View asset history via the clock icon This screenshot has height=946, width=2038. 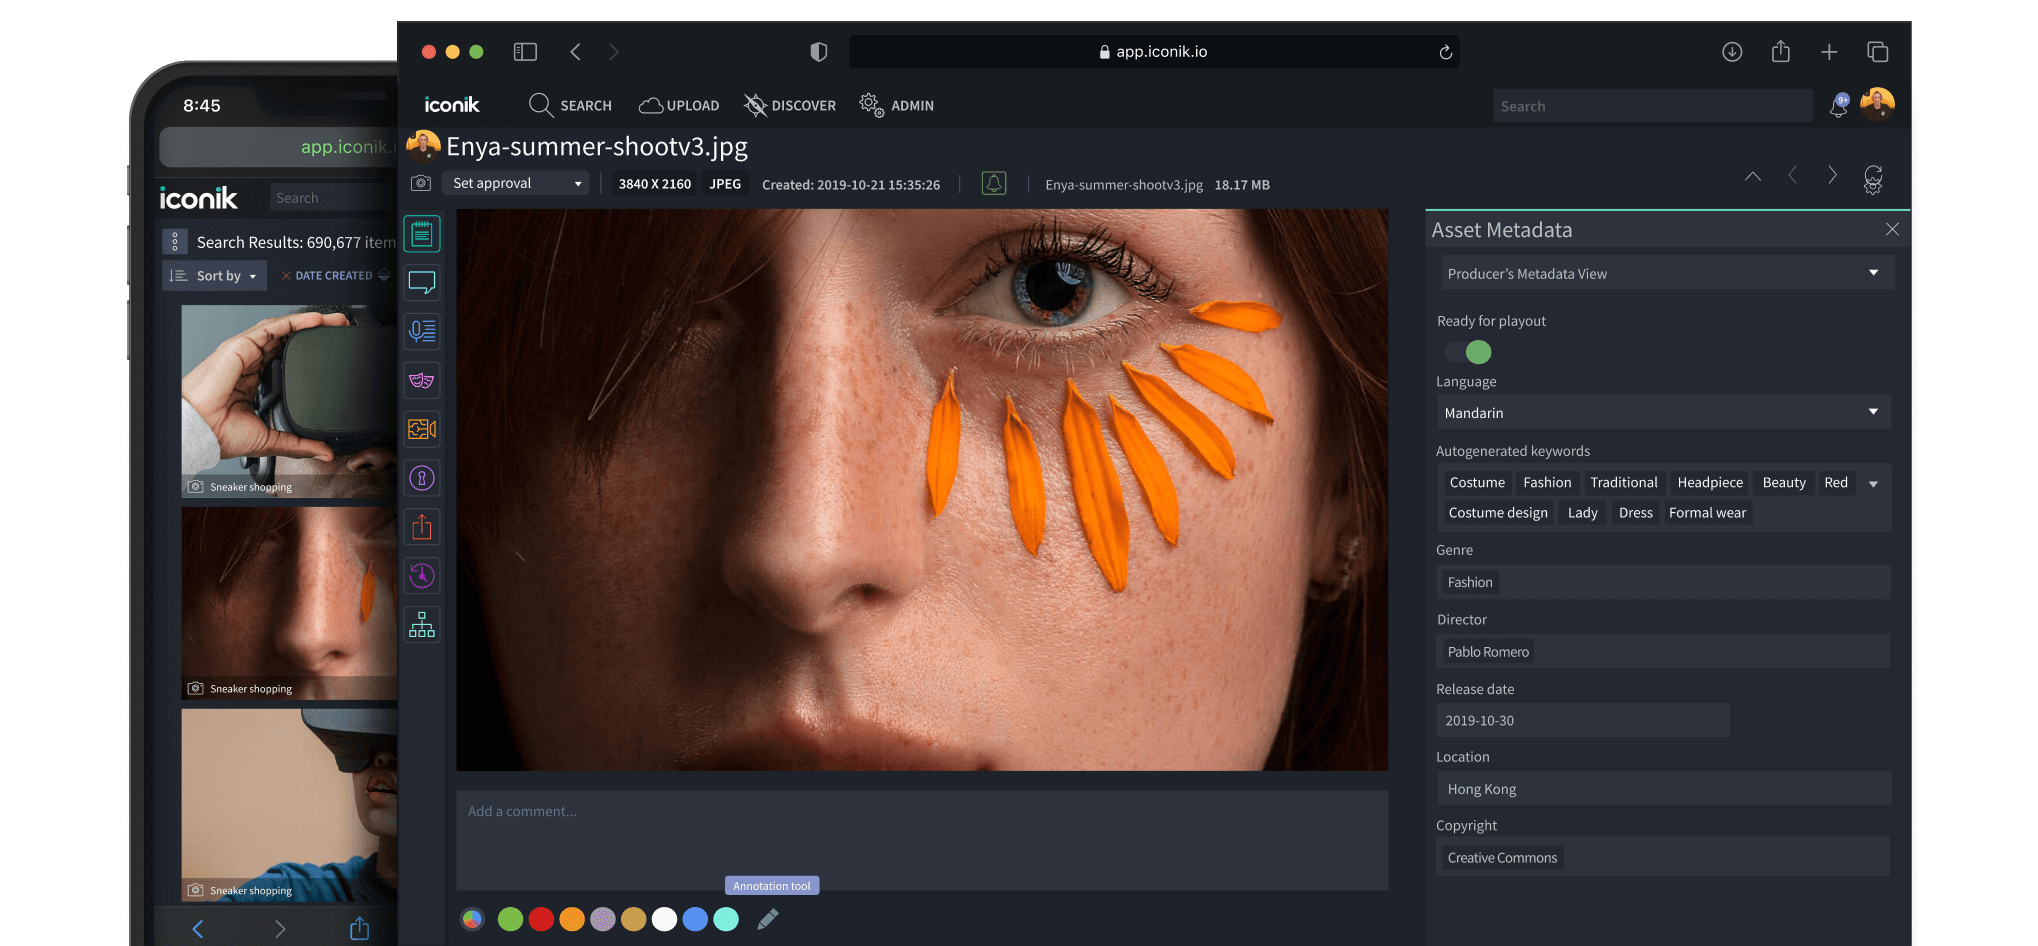[x=422, y=575]
